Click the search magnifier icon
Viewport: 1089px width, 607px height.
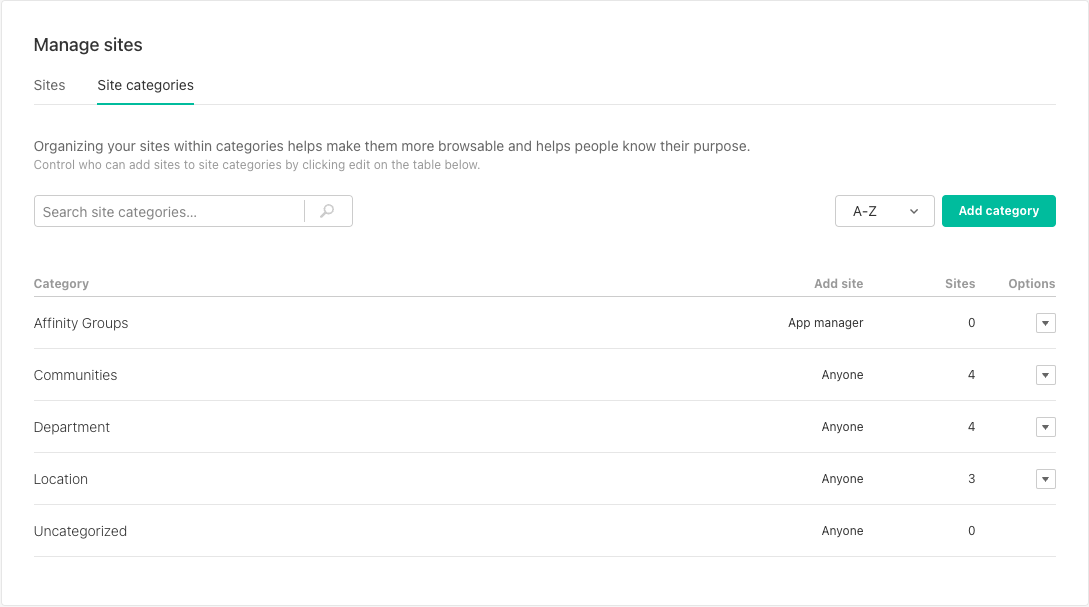327,211
